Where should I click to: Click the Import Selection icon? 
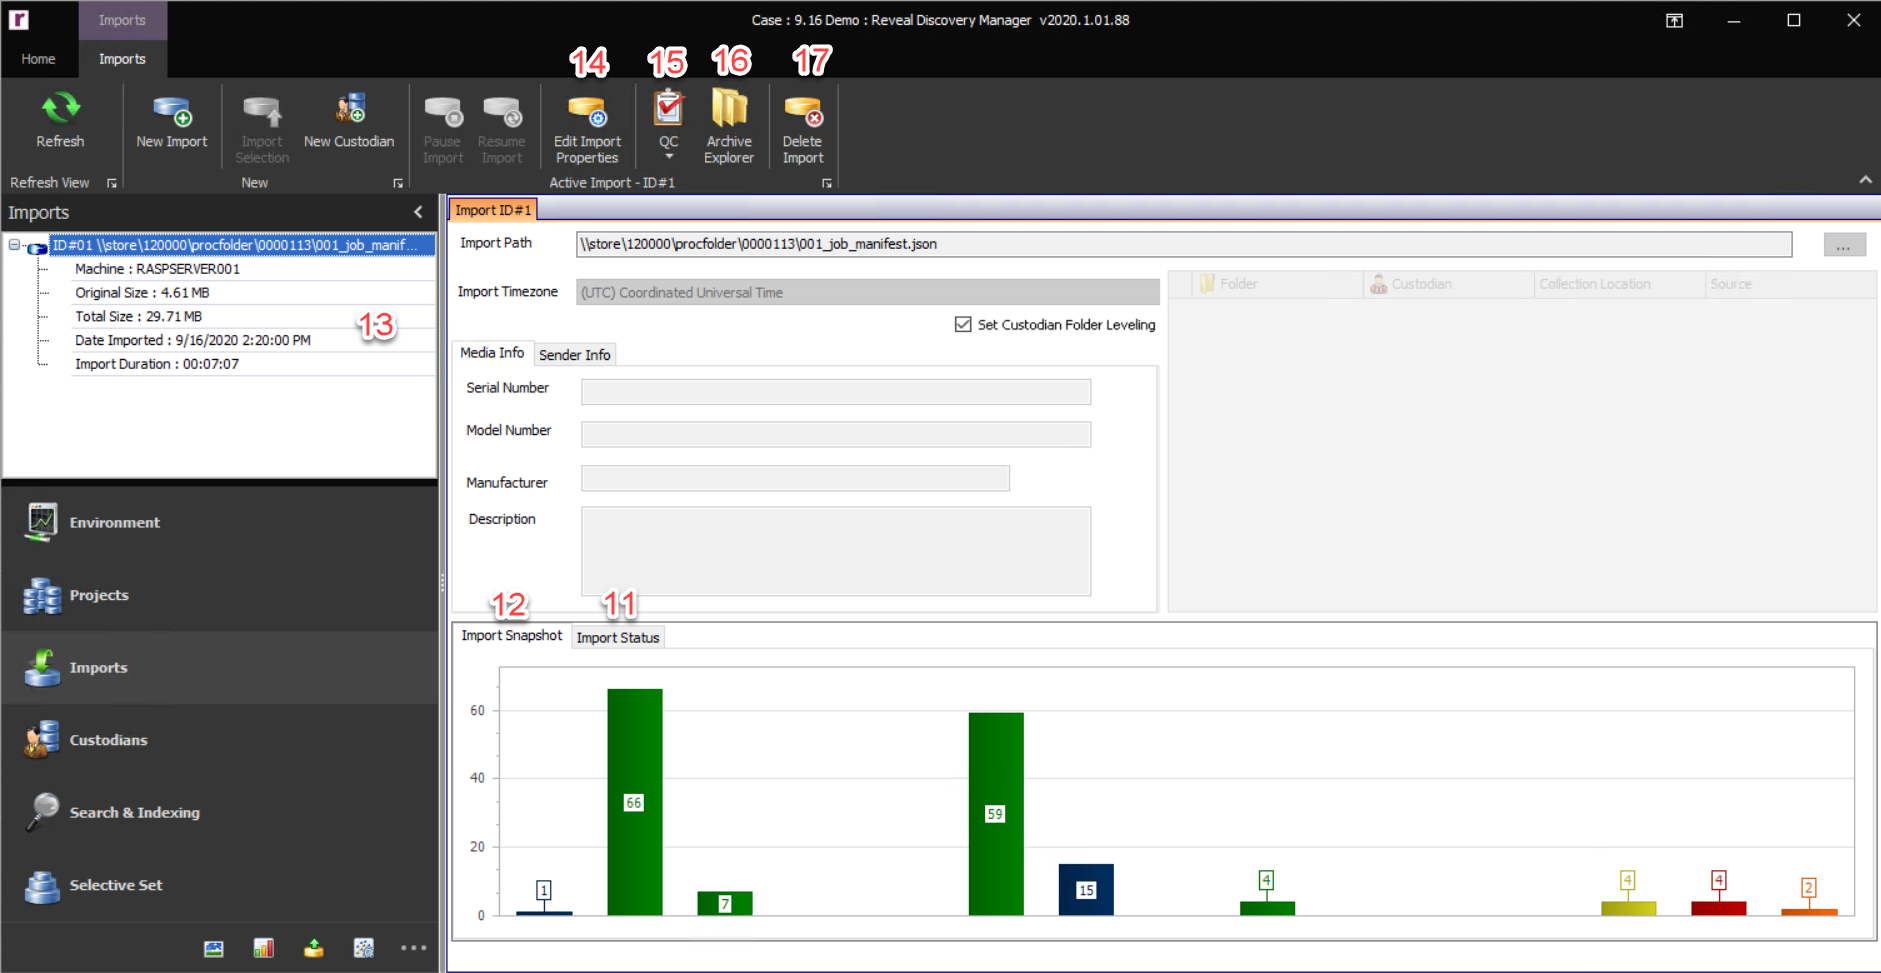262,110
